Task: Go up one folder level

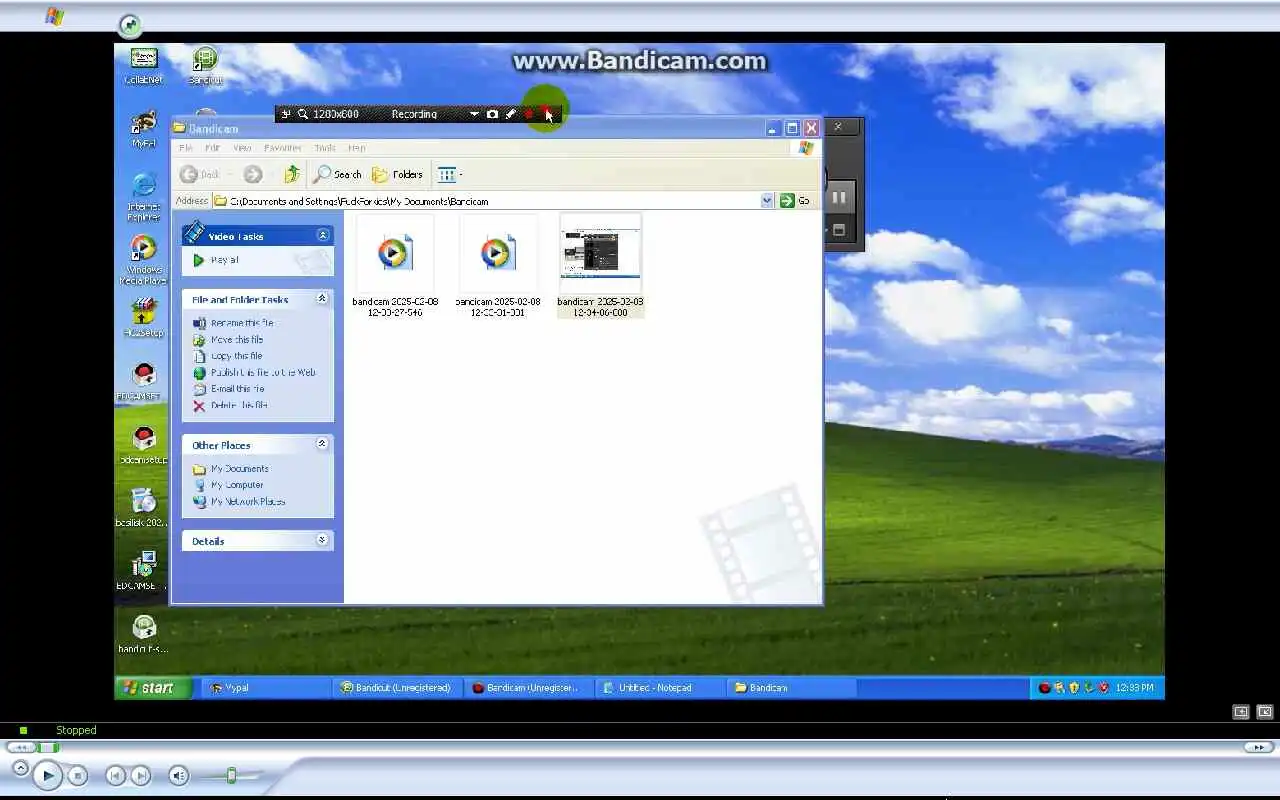Action: click(292, 174)
